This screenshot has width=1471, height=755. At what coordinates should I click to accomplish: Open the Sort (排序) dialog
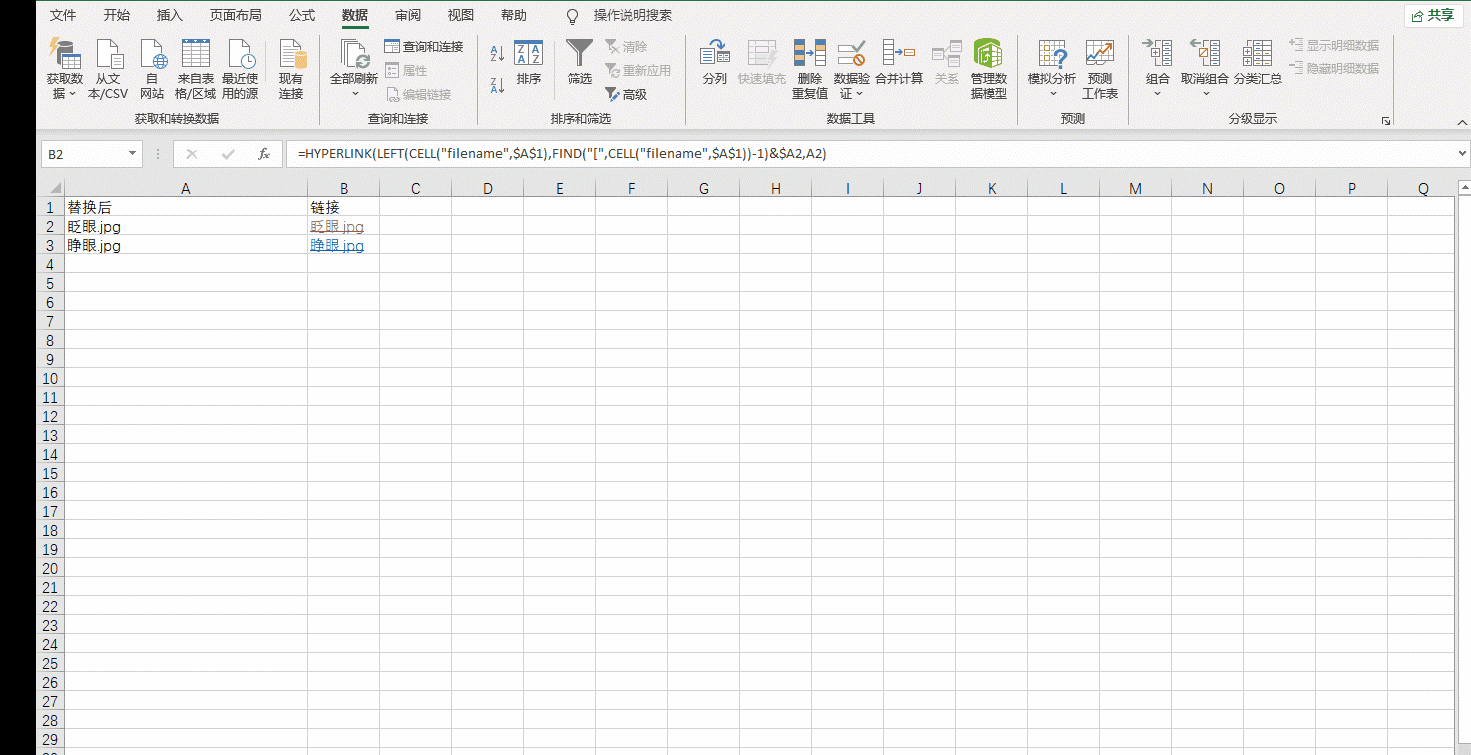529,63
